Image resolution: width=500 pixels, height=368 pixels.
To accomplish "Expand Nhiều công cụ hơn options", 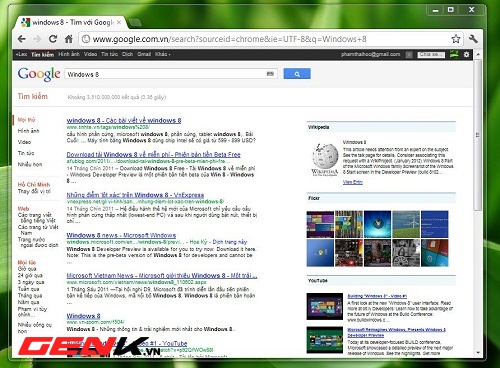I will click(x=35, y=328).
